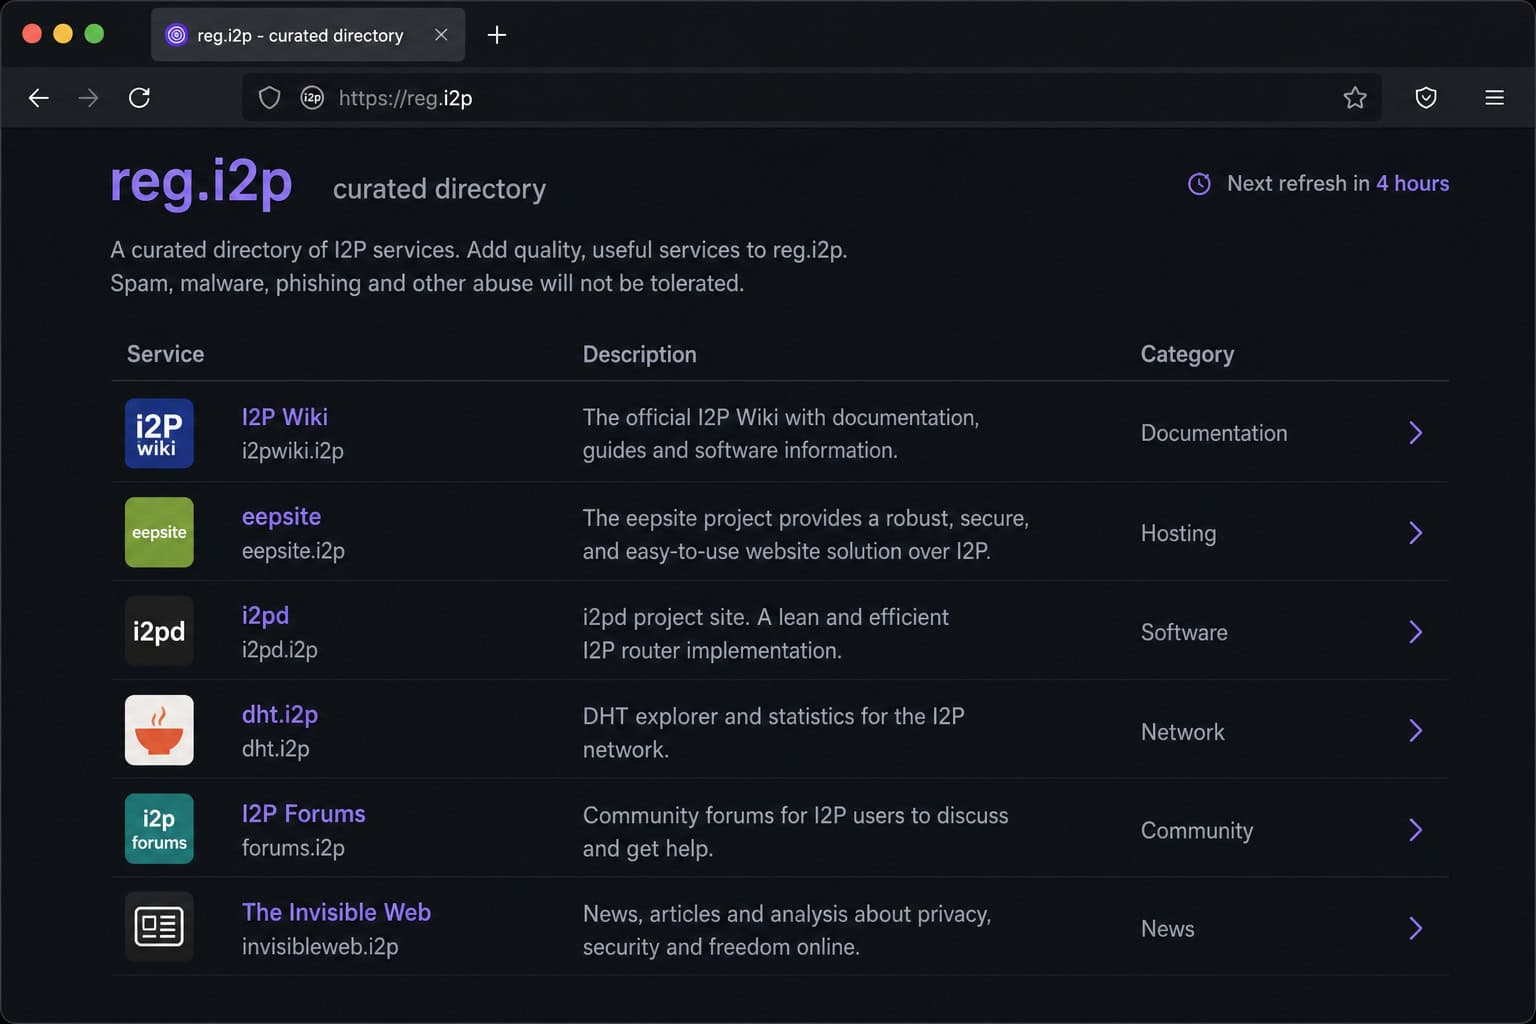Click the tab's purple favicon
Image resolution: width=1536 pixels, height=1024 pixels.
point(176,35)
